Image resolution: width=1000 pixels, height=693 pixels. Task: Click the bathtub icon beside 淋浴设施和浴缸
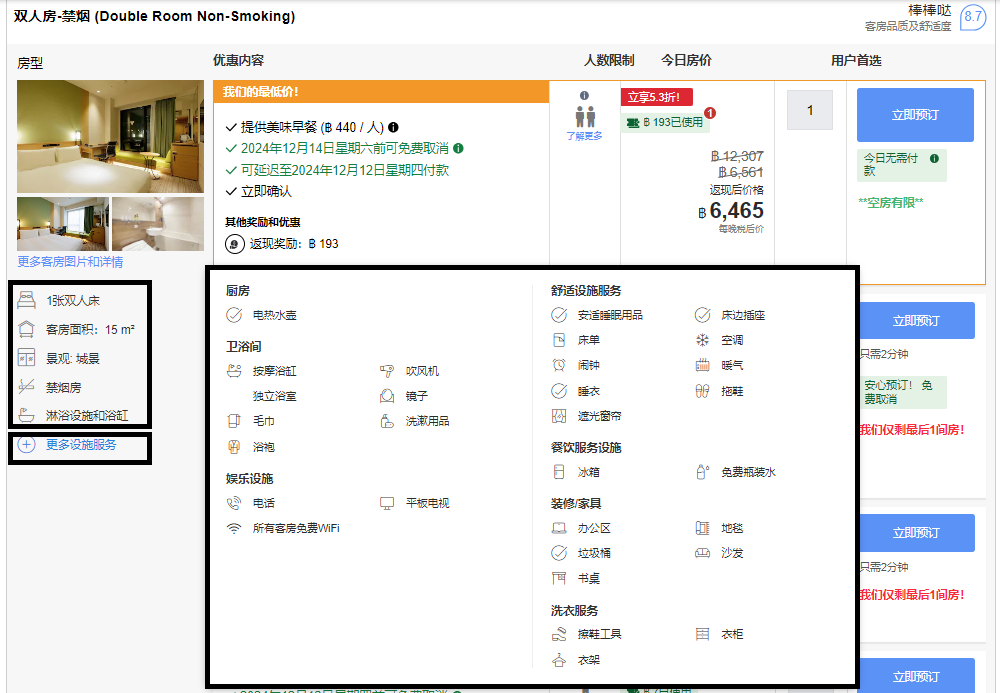[x=26, y=415]
